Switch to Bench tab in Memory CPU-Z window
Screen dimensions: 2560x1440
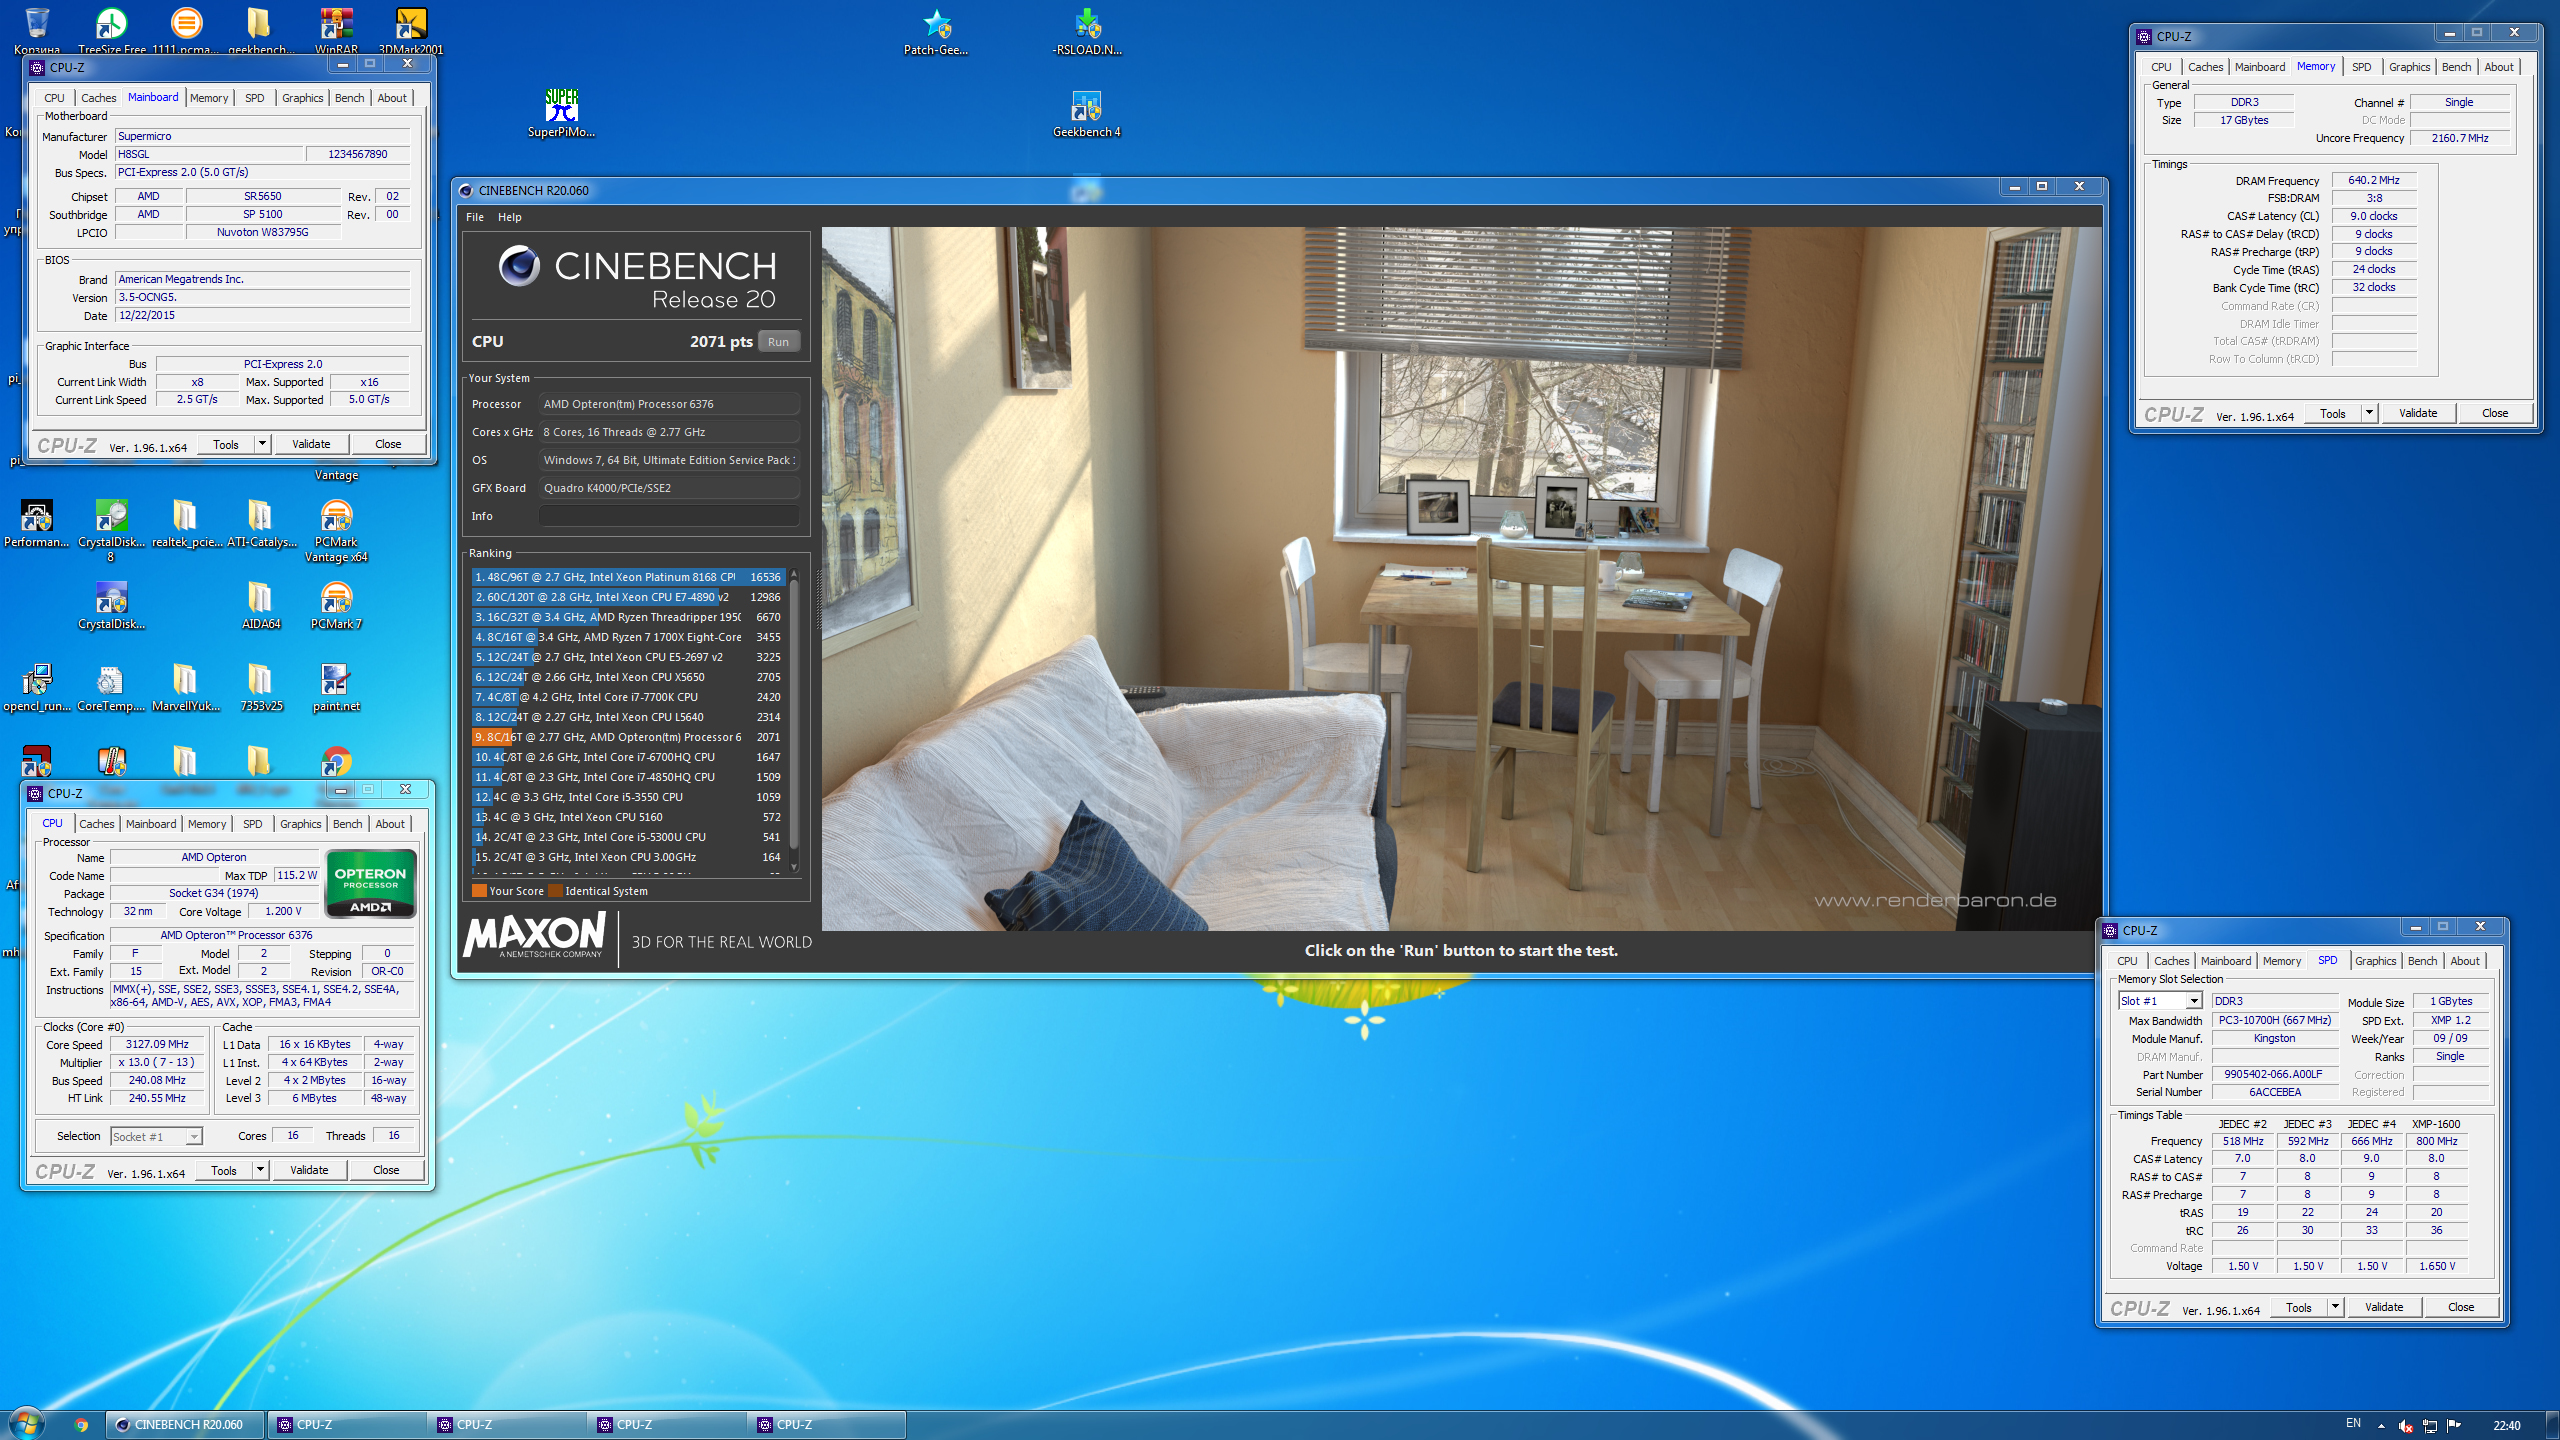(x=2456, y=67)
